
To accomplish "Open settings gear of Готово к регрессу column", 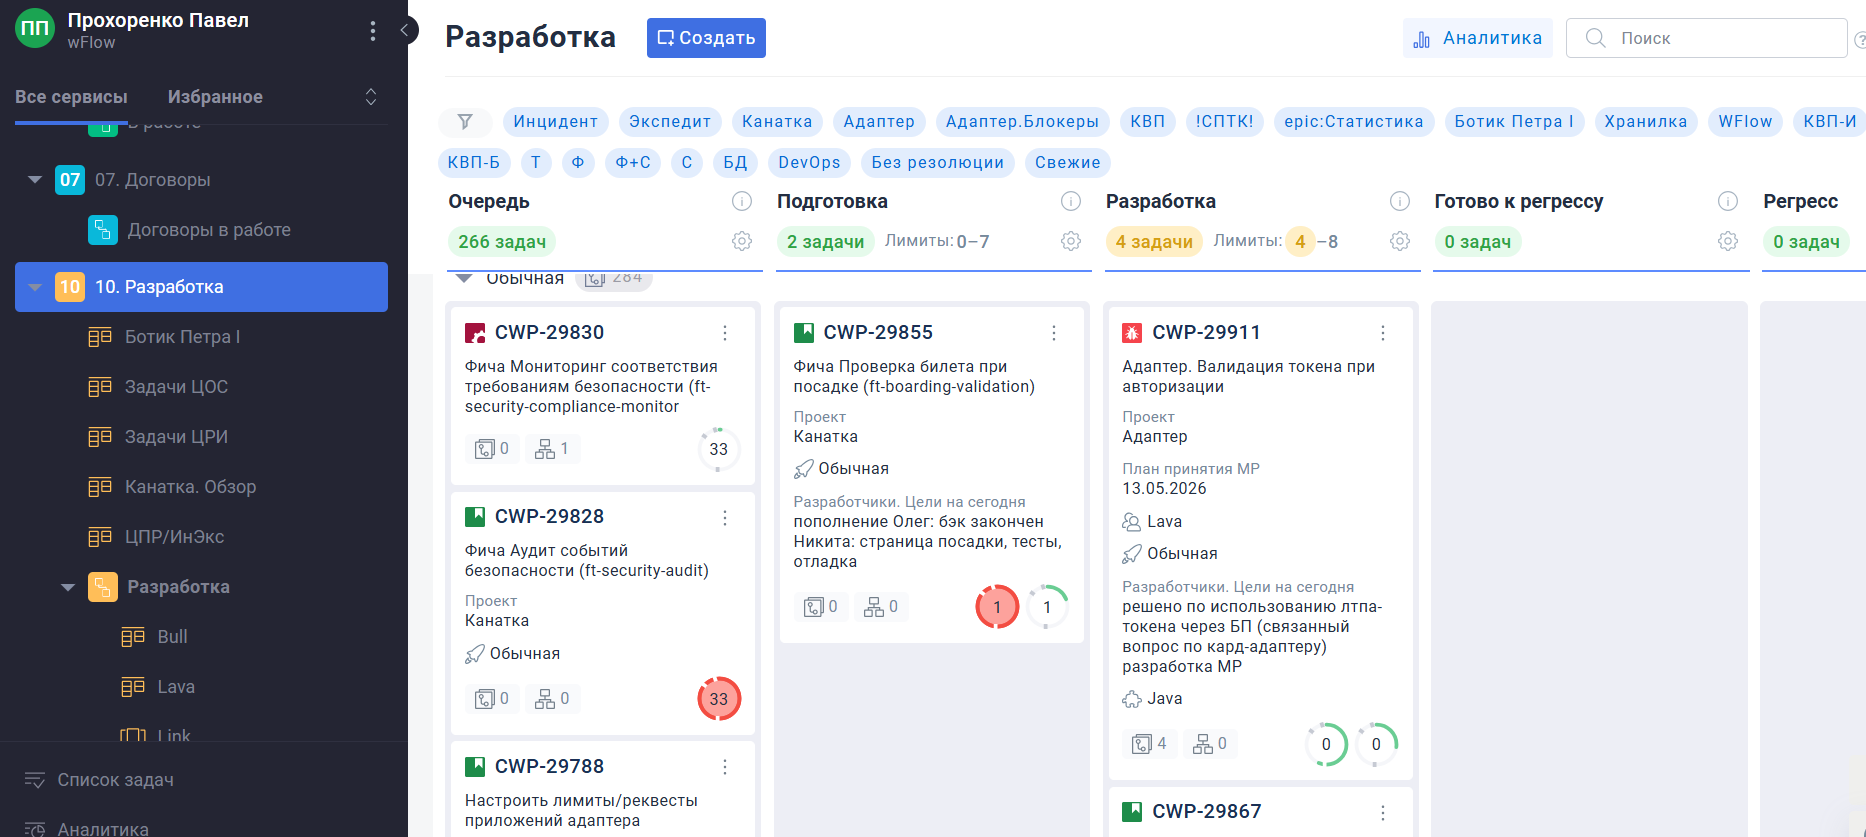I will point(1728,241).
